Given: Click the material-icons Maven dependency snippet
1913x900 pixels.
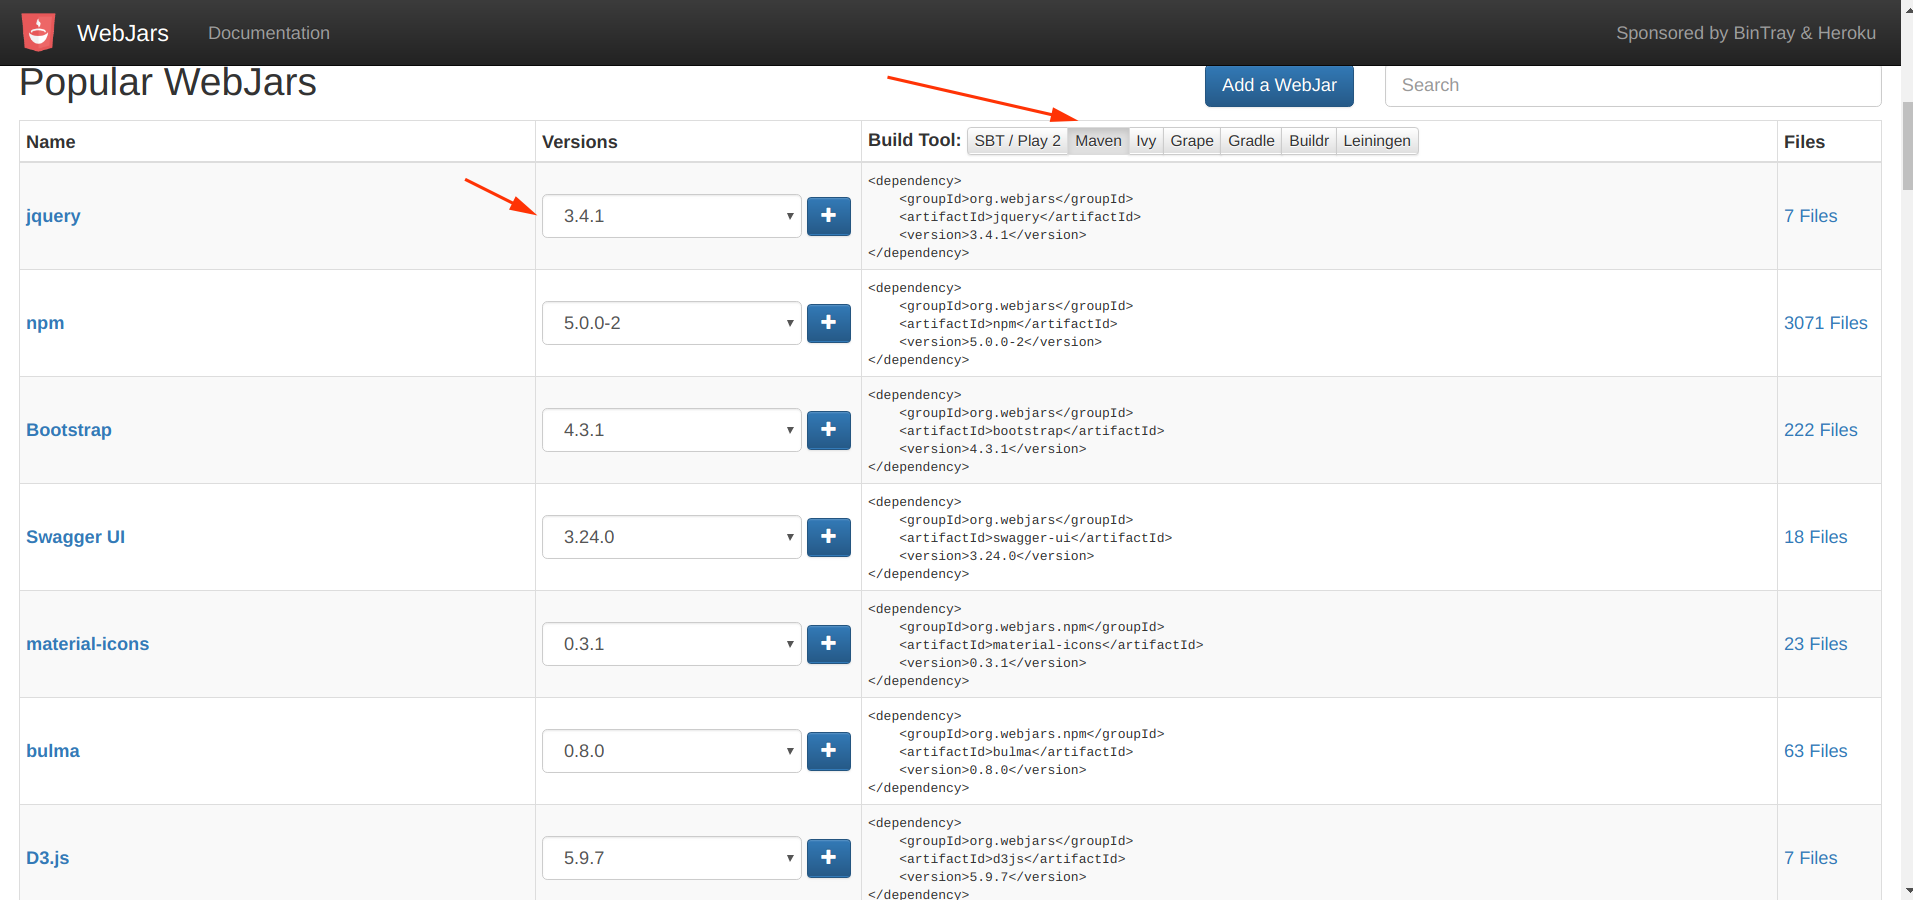Looking at the screenshot, I should point(1035,645).
